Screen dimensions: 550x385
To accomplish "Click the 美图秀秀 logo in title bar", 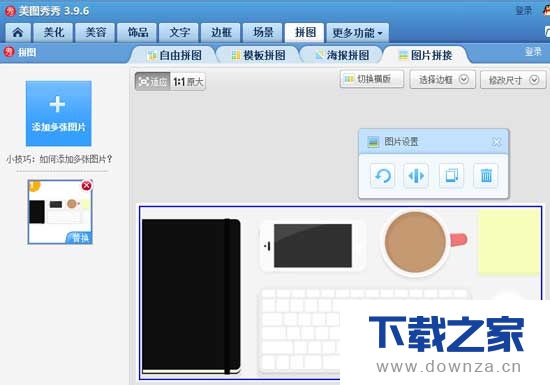I will tap(10, 11).
